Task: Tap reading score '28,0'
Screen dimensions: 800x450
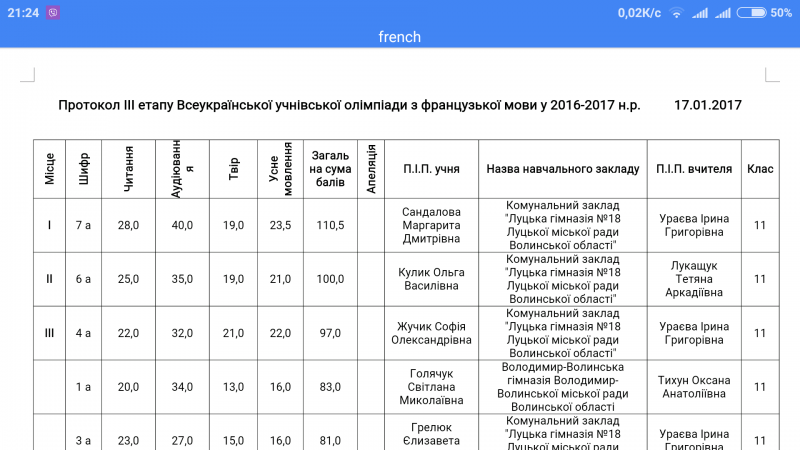Action: point(128,225)
